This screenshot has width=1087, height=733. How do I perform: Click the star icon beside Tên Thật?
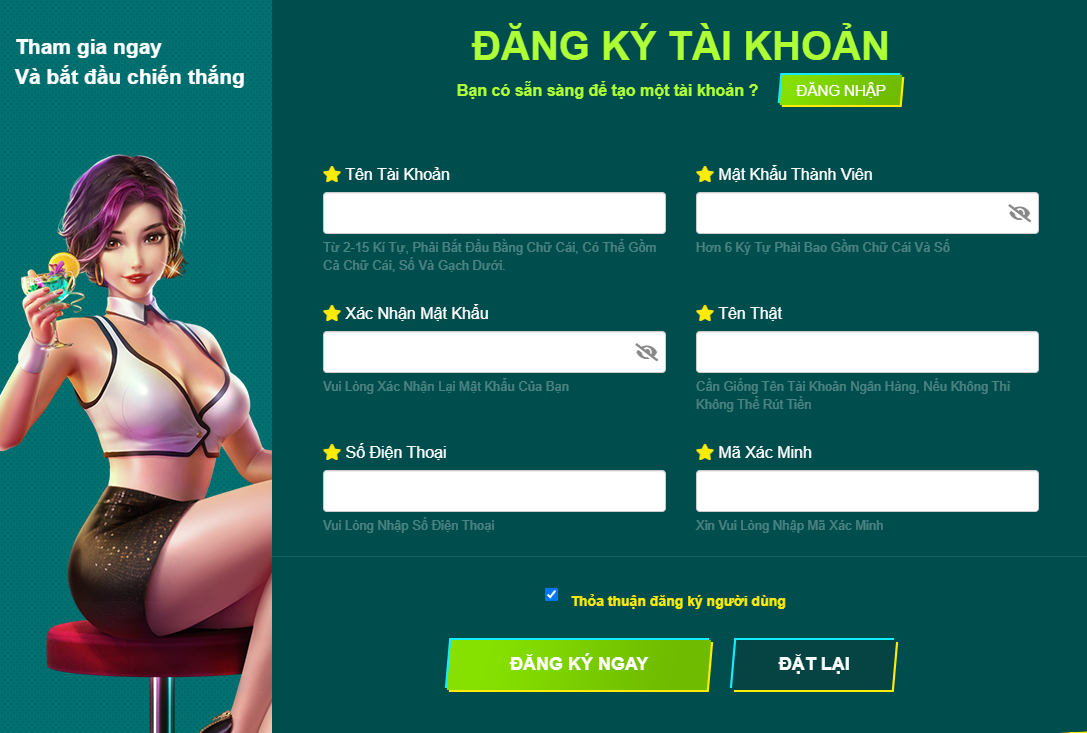[x=705, y=313]
